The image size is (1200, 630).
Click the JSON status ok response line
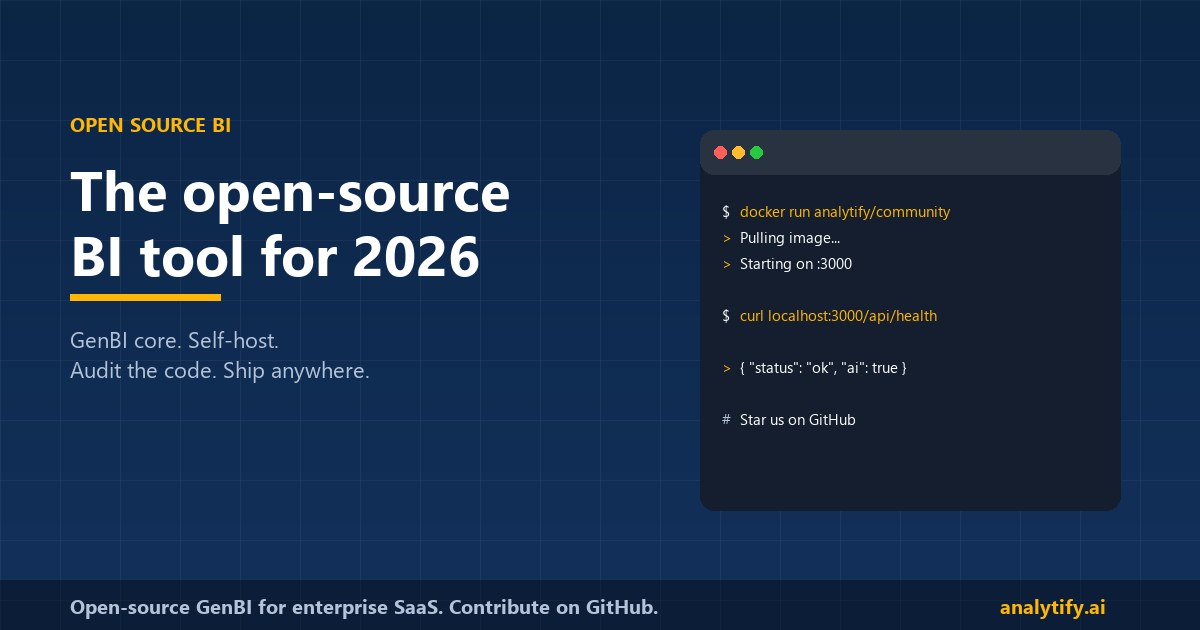823,368
